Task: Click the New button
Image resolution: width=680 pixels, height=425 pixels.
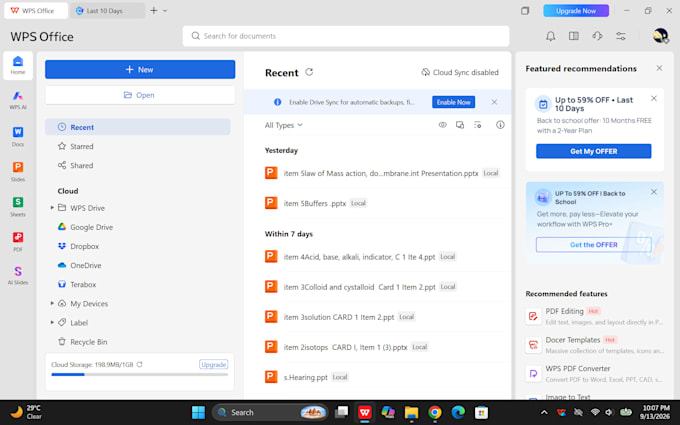Action: (x=140, y=69)
